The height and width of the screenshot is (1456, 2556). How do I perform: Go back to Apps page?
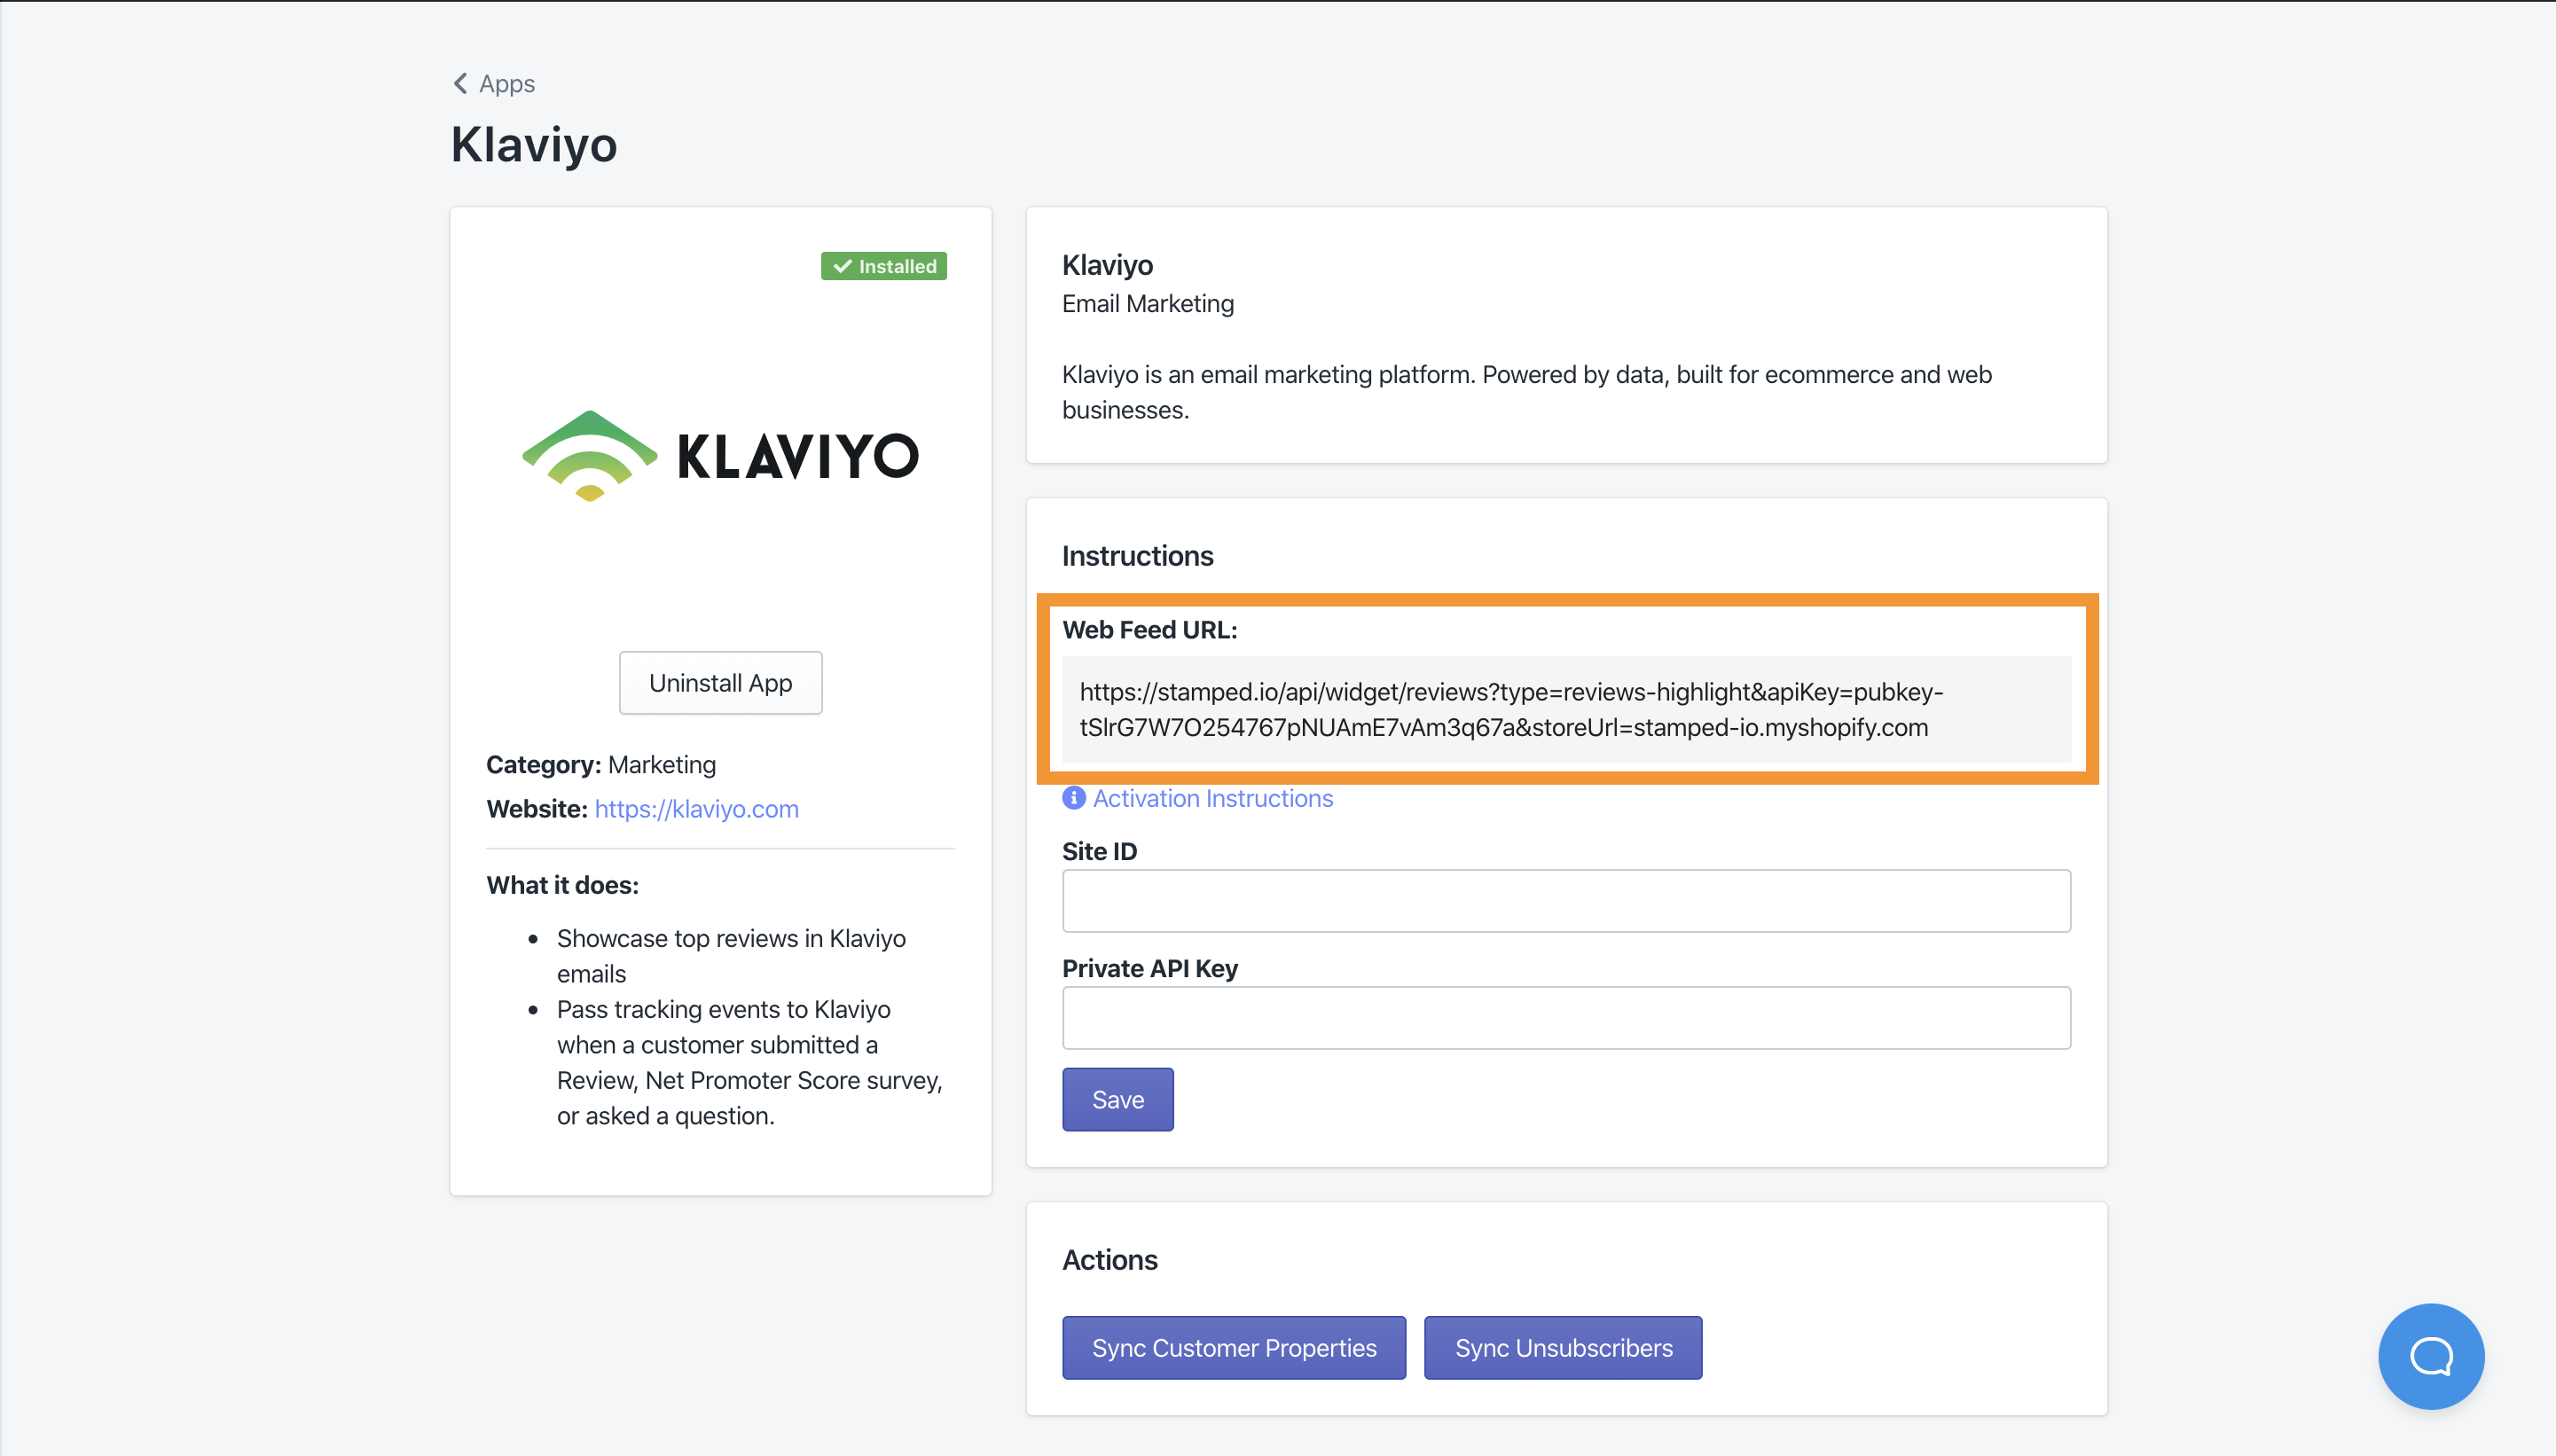(x=506, y=84)
